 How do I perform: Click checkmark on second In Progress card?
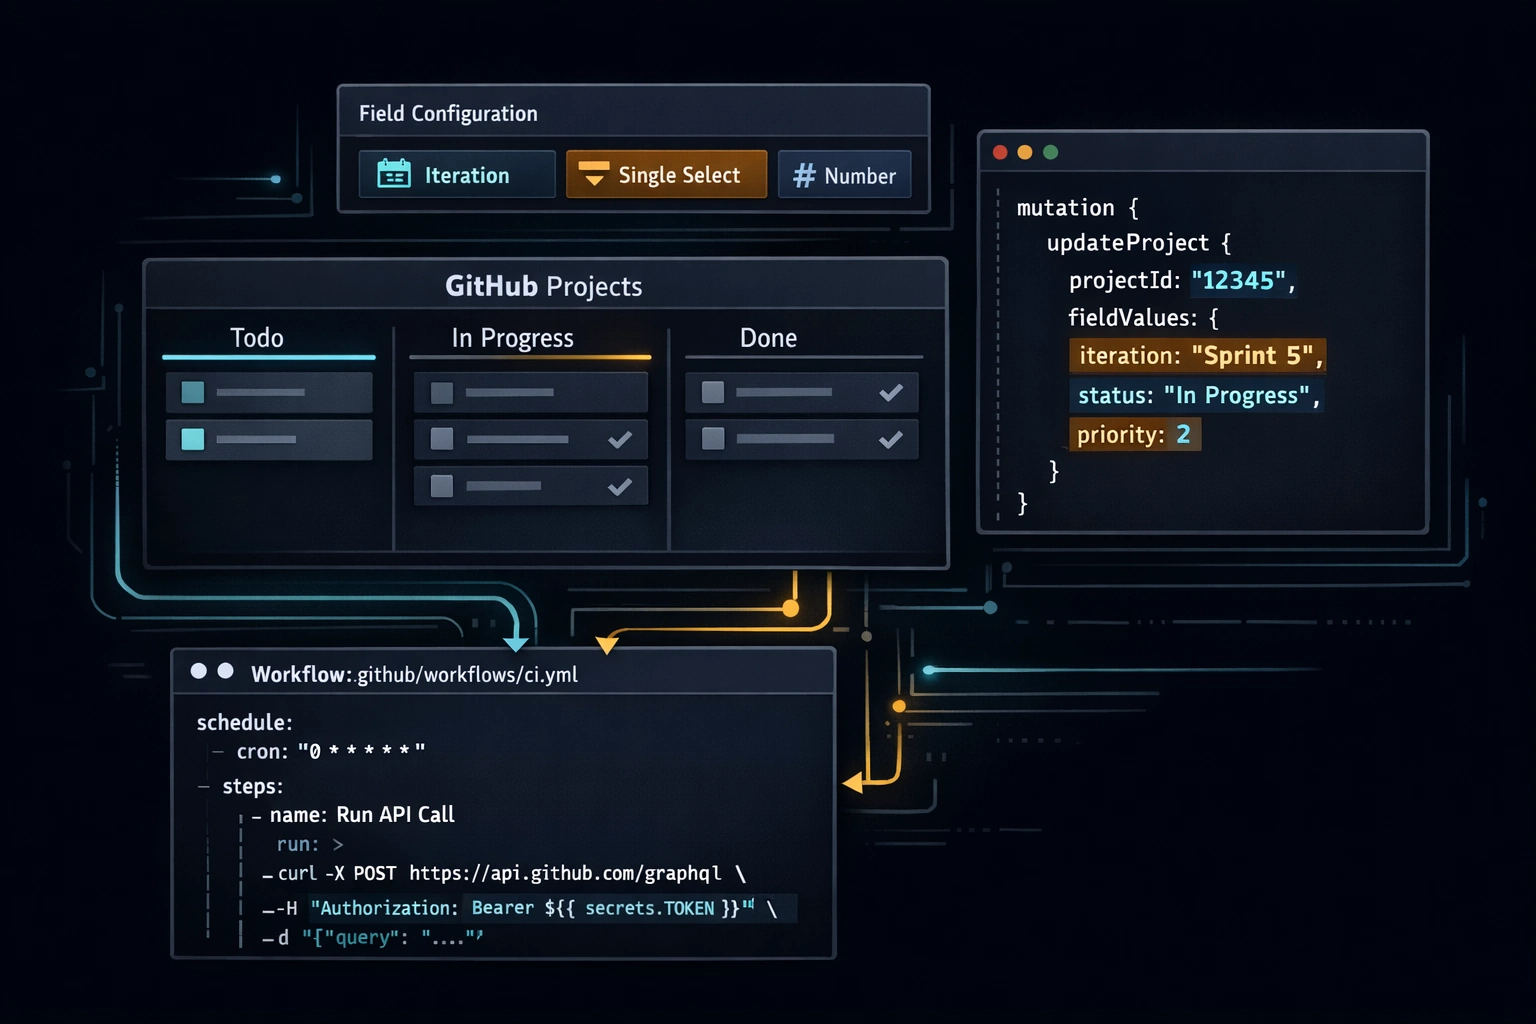tap(620, 439)
